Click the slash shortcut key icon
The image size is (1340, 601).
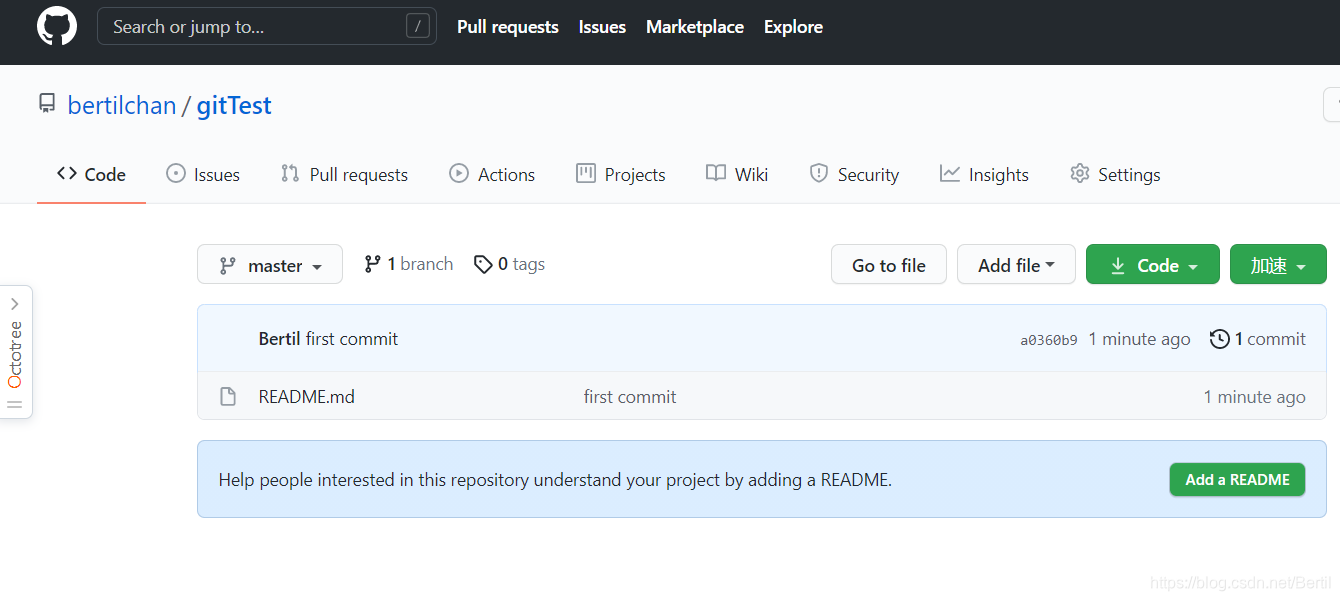tap(418, 26)
